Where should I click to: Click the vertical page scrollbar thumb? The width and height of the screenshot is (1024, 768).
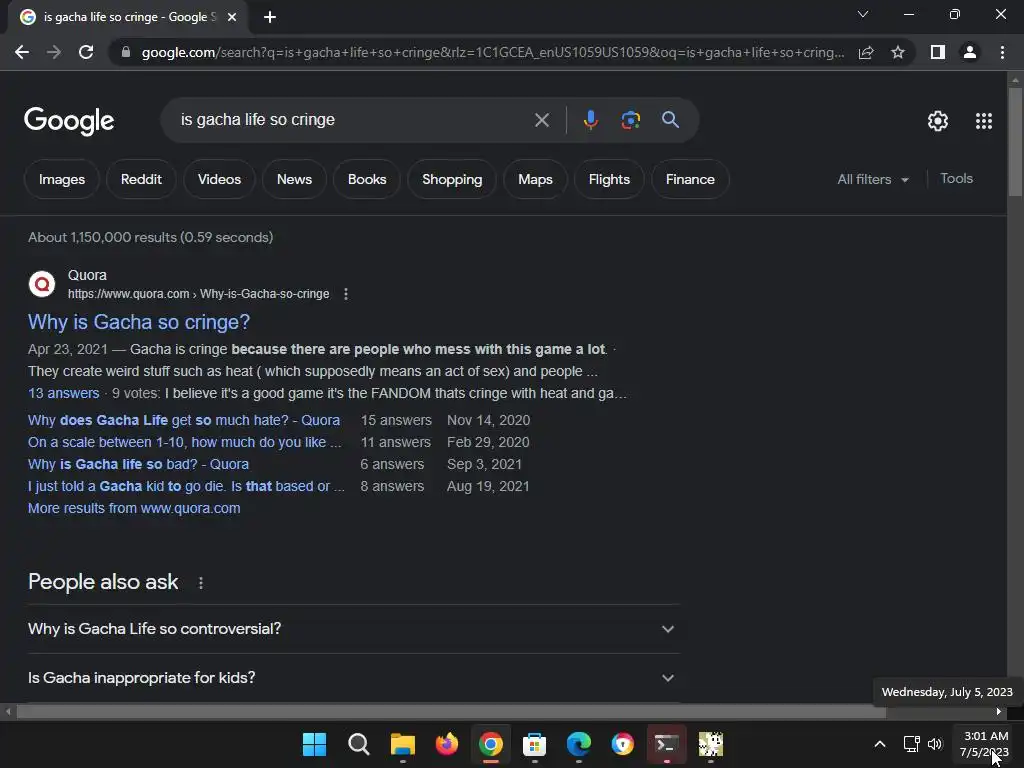pos(1014,140)
